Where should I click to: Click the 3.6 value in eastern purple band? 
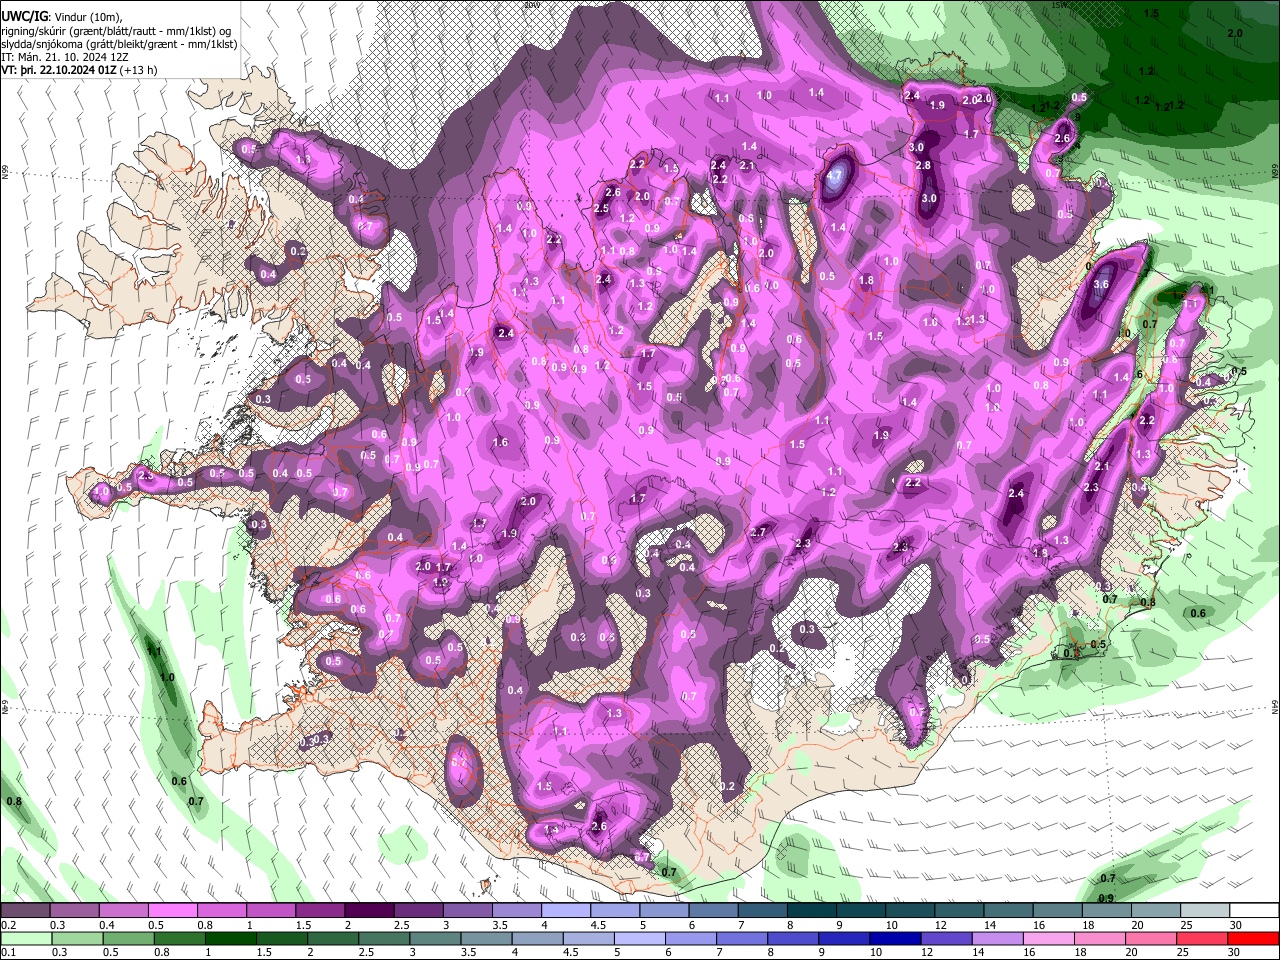pos(1101,284)
